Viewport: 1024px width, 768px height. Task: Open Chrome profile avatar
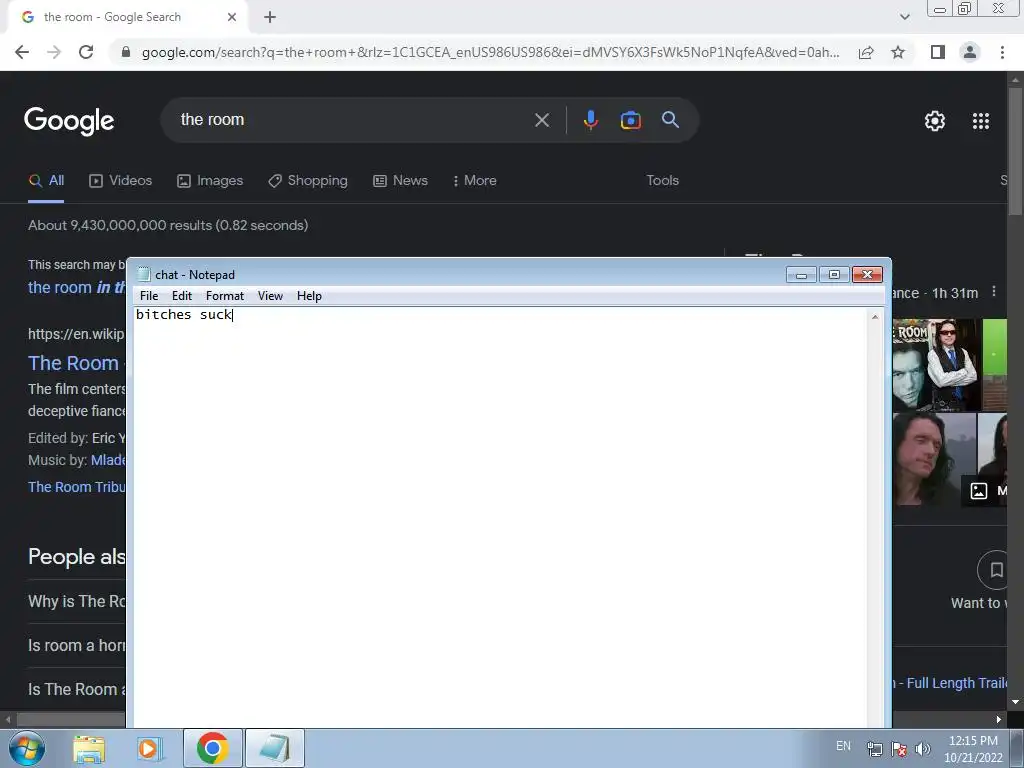tap(970, 52)
